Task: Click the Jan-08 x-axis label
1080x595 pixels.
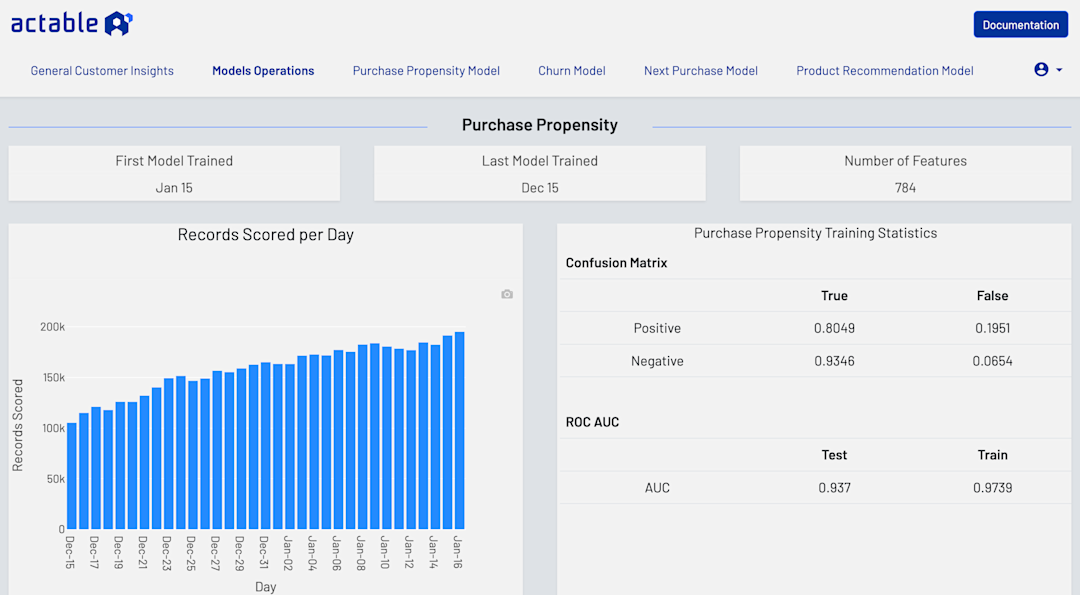Action: (x=361, y=552)
